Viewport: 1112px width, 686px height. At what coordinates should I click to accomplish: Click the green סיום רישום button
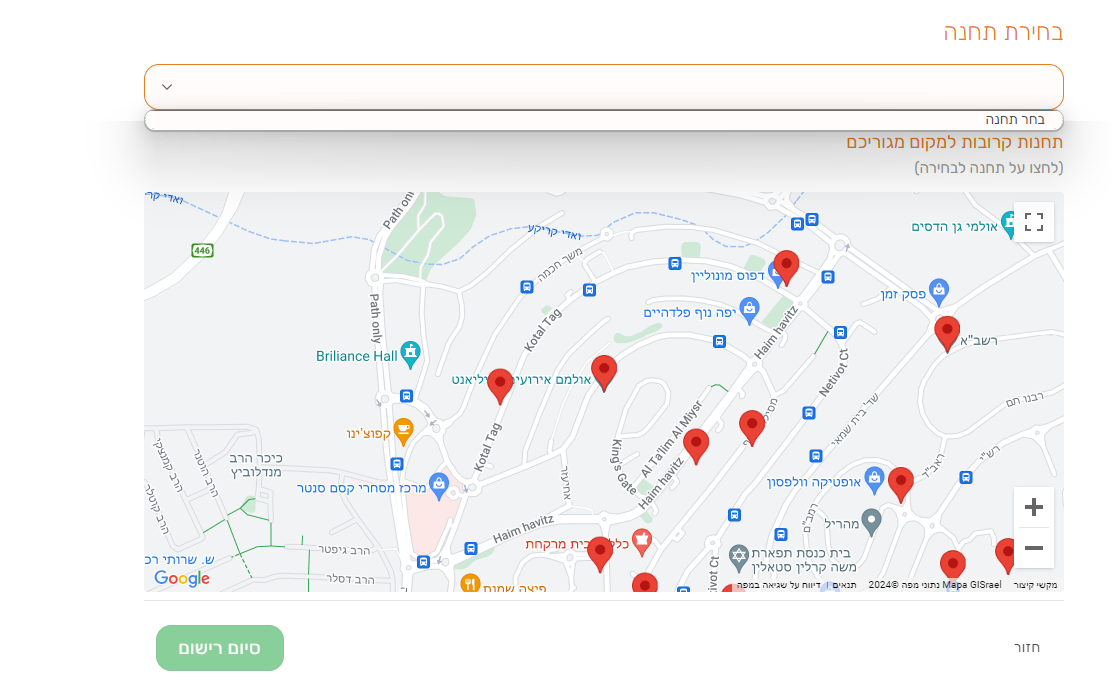pos(220,648)
